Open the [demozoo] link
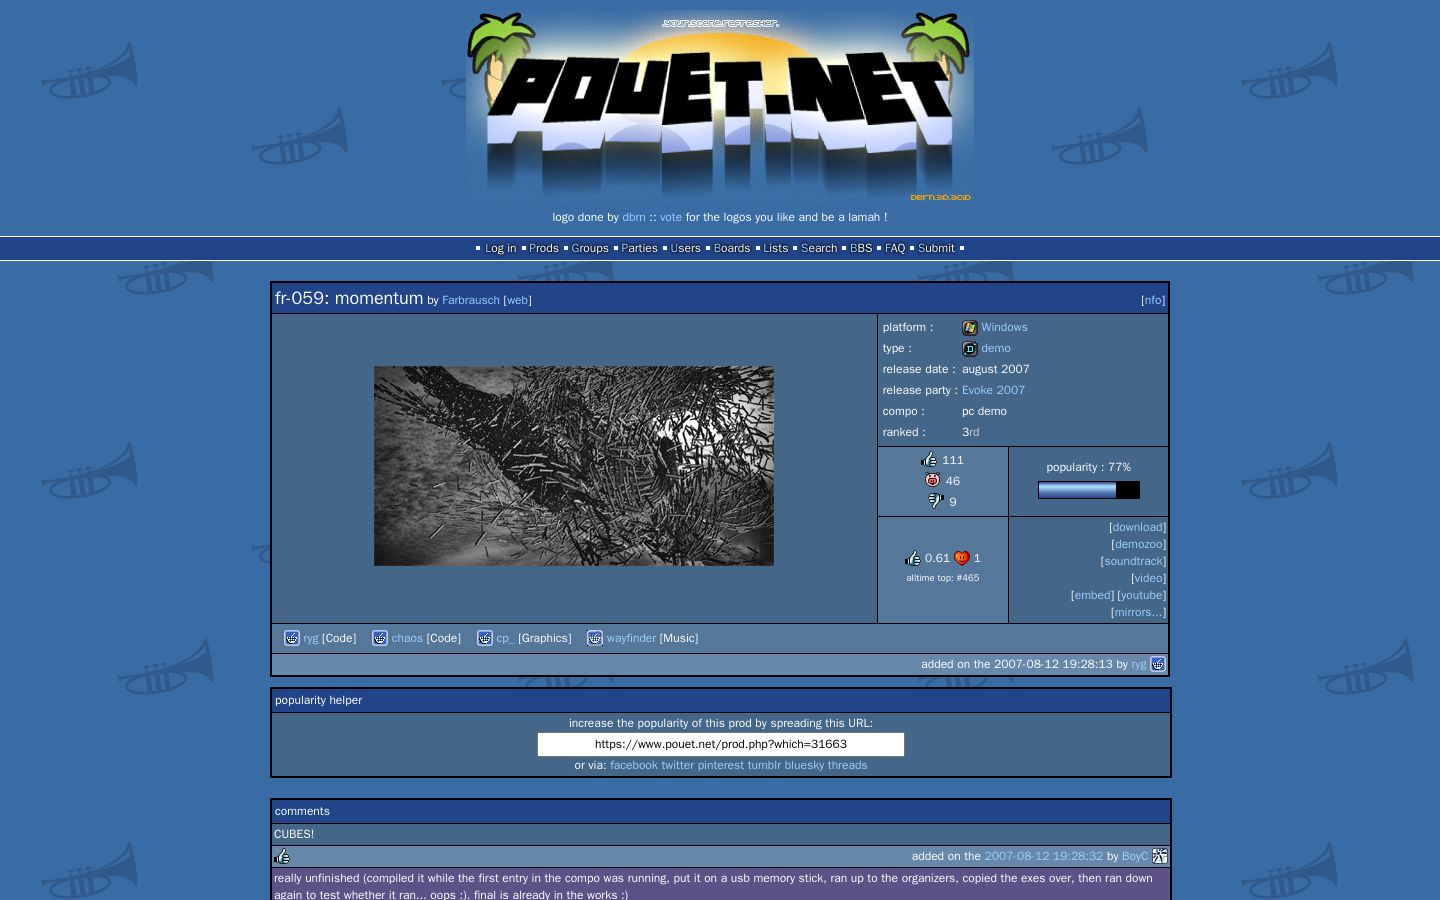The height and width of the screenshot is (900, 1440). point(1138,545)
